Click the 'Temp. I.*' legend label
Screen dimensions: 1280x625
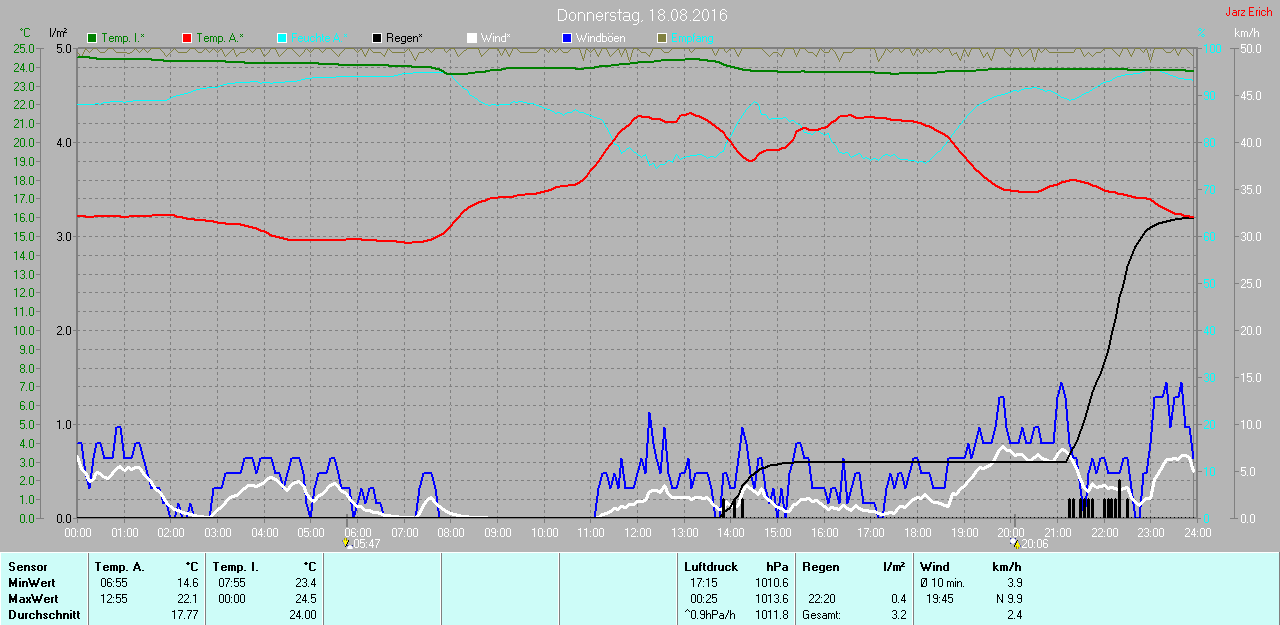(x=123, y=38)
